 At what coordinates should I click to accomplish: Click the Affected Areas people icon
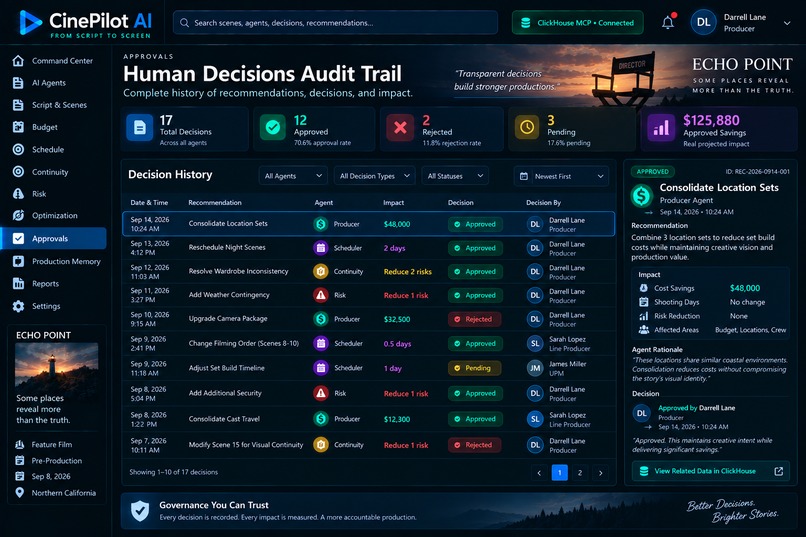coord(644,330)
